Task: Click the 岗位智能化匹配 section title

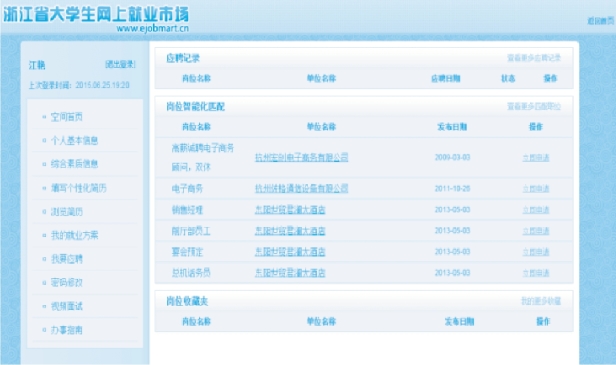Action: 195,106
